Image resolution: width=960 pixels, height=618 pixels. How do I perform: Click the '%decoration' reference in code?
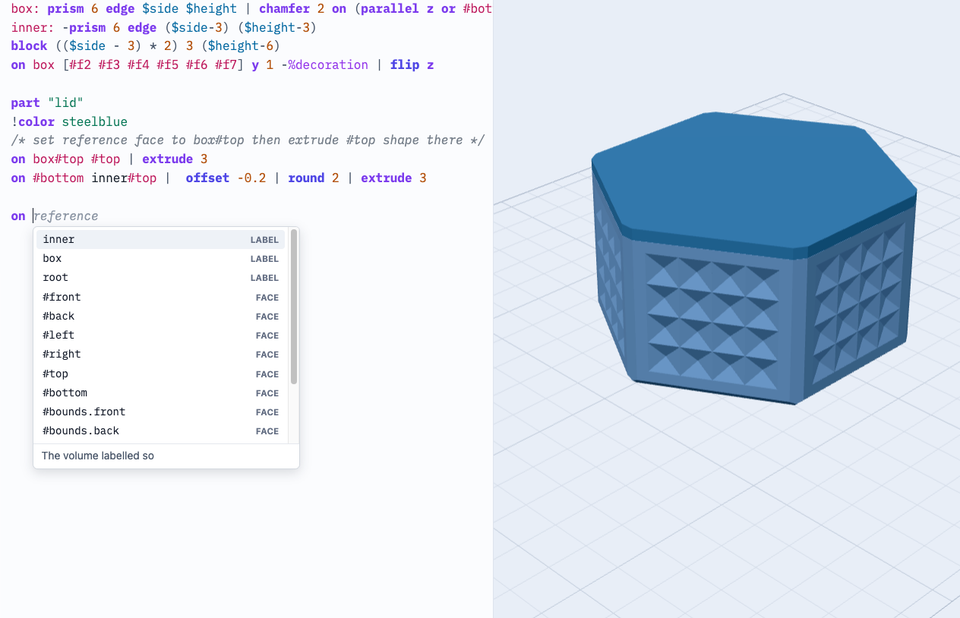[x=328, y=64]
